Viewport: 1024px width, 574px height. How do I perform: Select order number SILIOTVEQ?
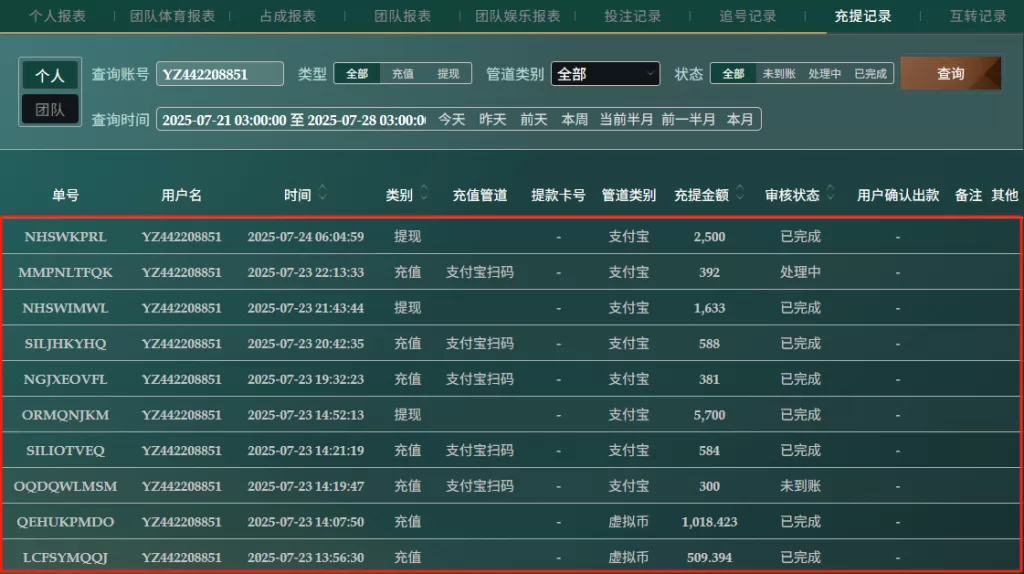(65, 451)
